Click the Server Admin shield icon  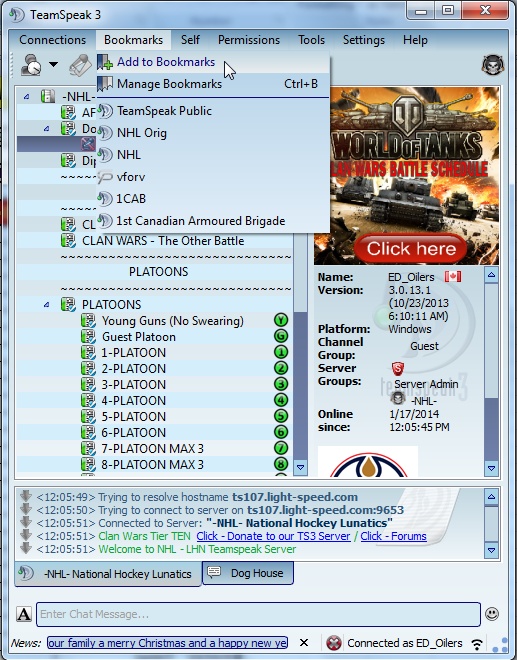click(398, 369)
